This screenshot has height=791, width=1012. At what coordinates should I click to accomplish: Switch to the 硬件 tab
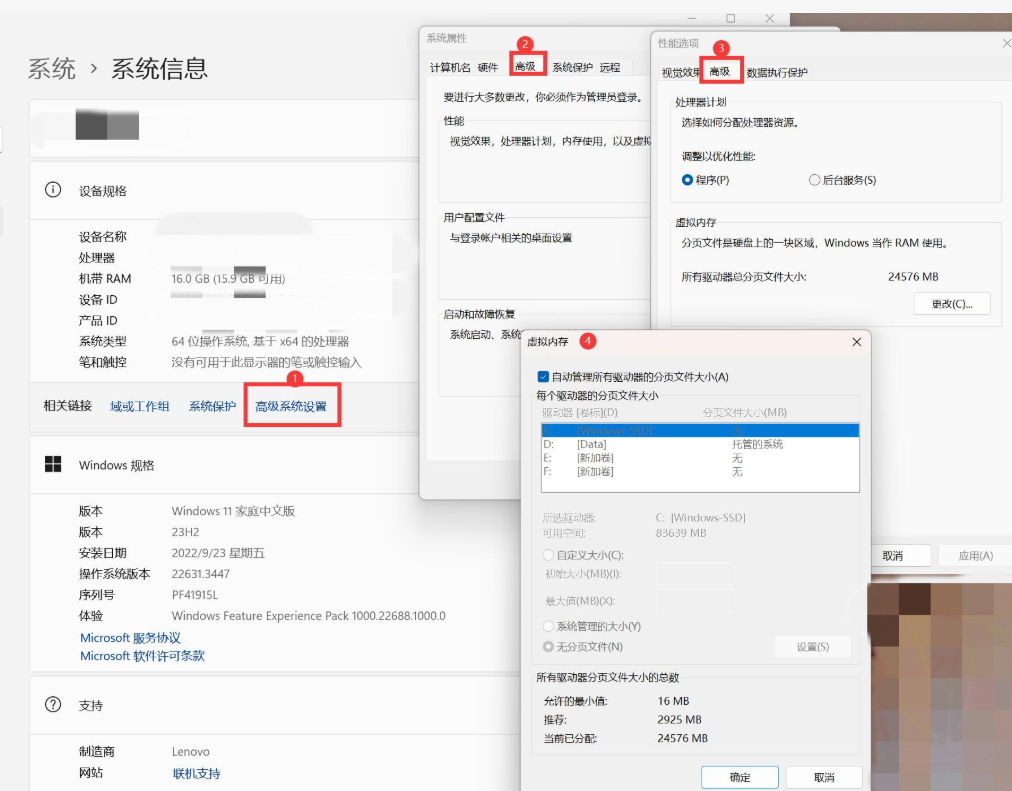click(x=488, y=67)
